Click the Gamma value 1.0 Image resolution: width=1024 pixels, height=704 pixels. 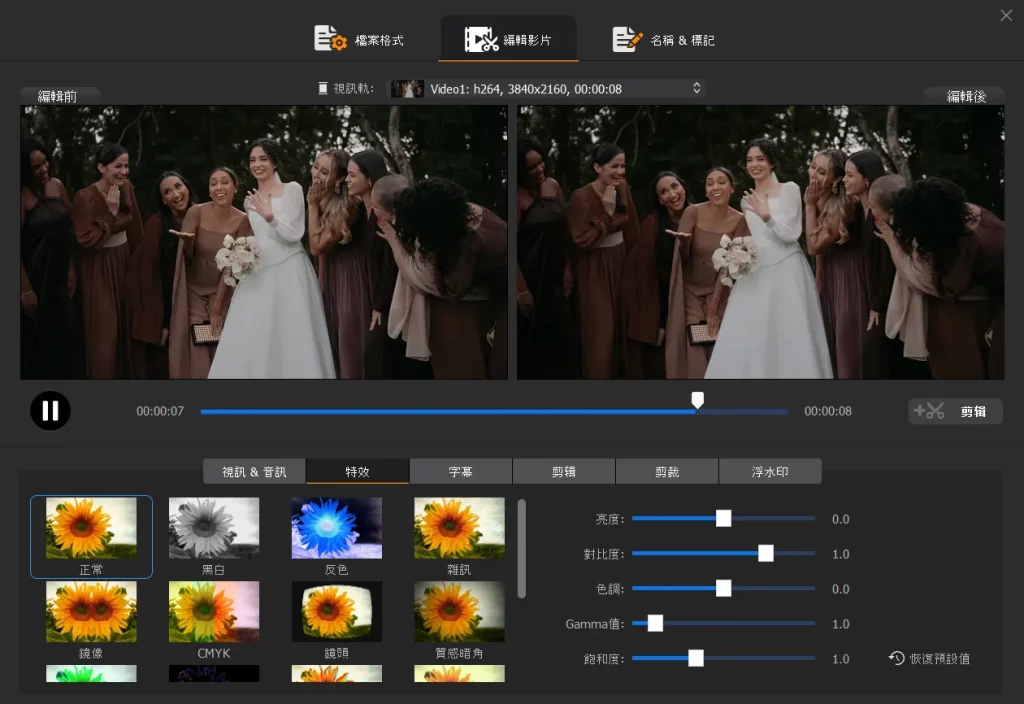[x=840, y=624]
